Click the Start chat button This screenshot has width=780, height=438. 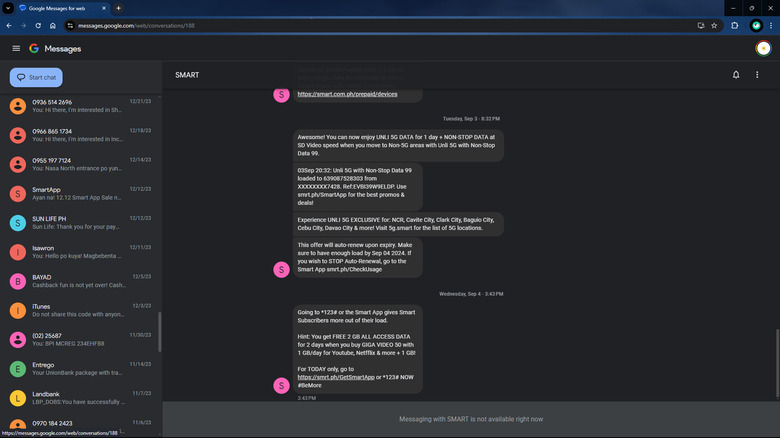[37, 77]
